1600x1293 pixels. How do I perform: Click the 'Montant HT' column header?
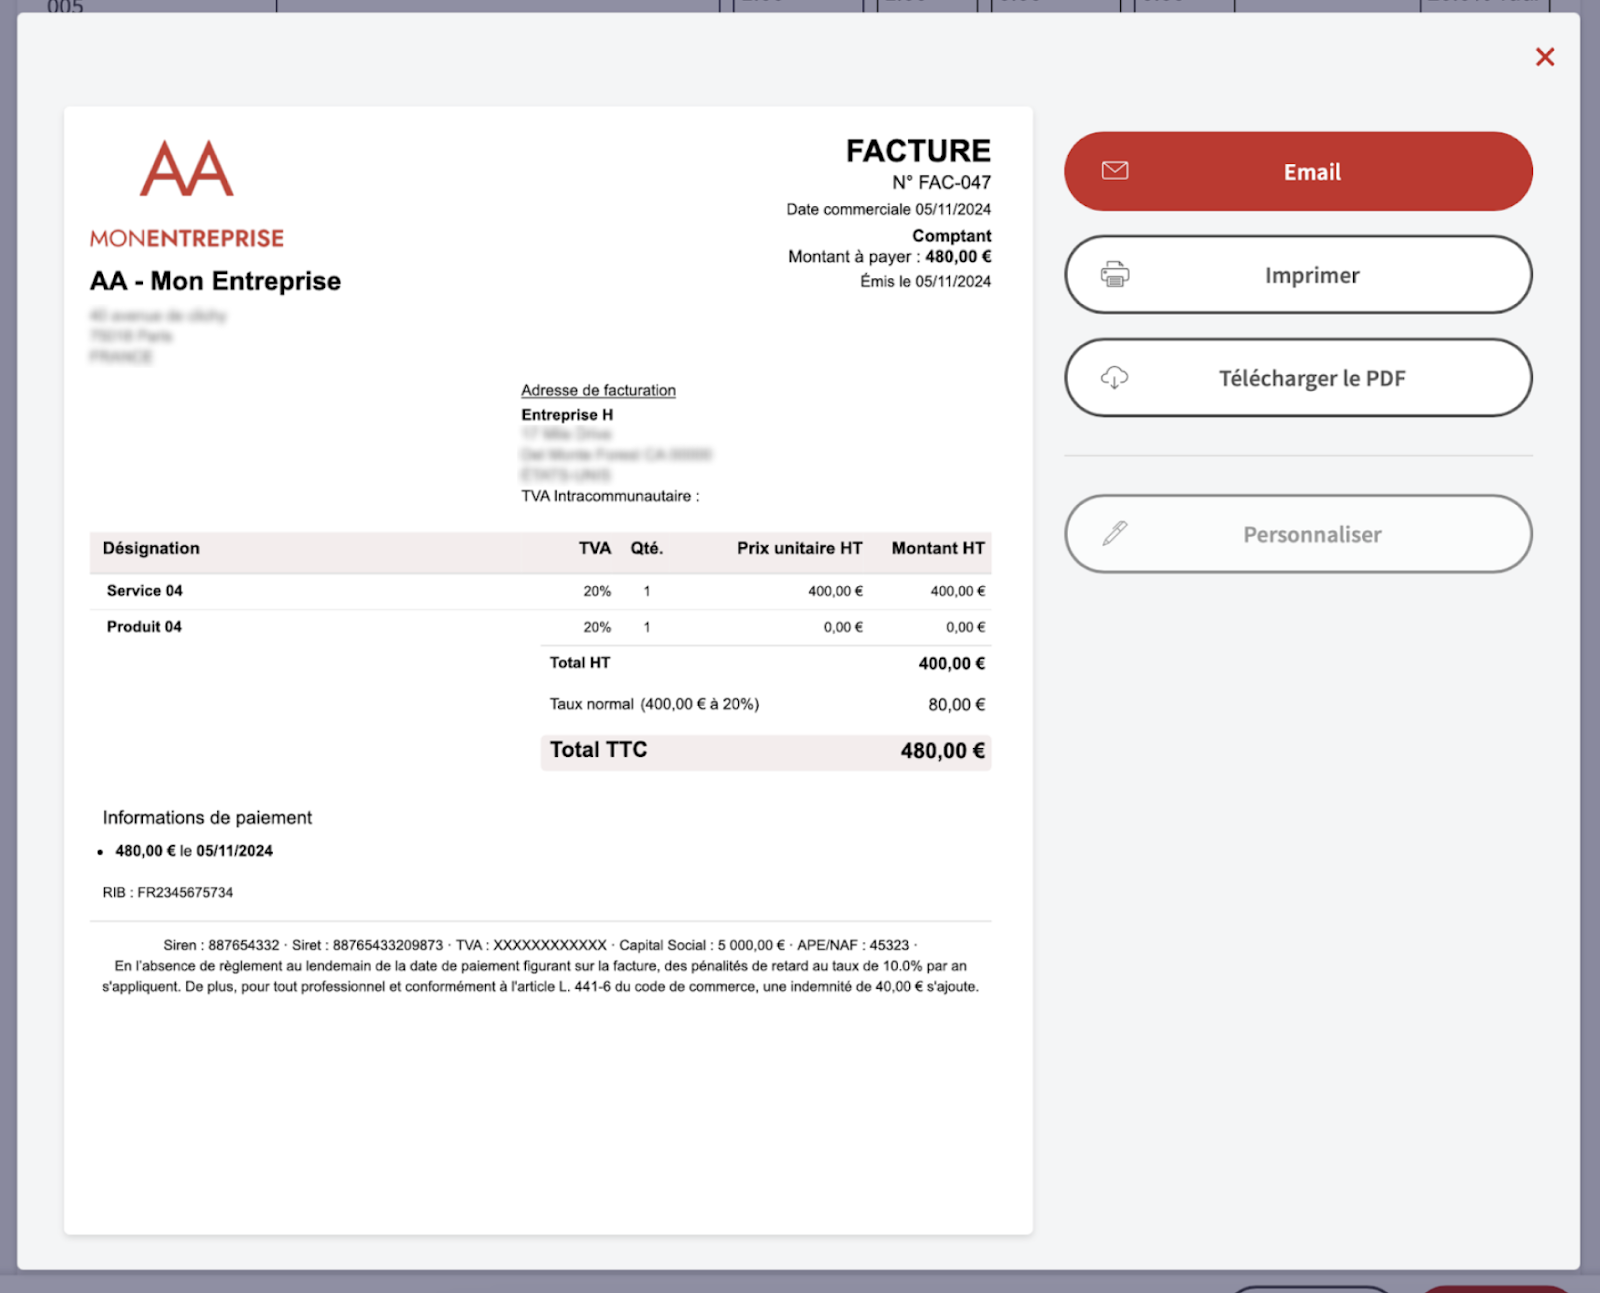pyautogui.click(x=938, y=548)
